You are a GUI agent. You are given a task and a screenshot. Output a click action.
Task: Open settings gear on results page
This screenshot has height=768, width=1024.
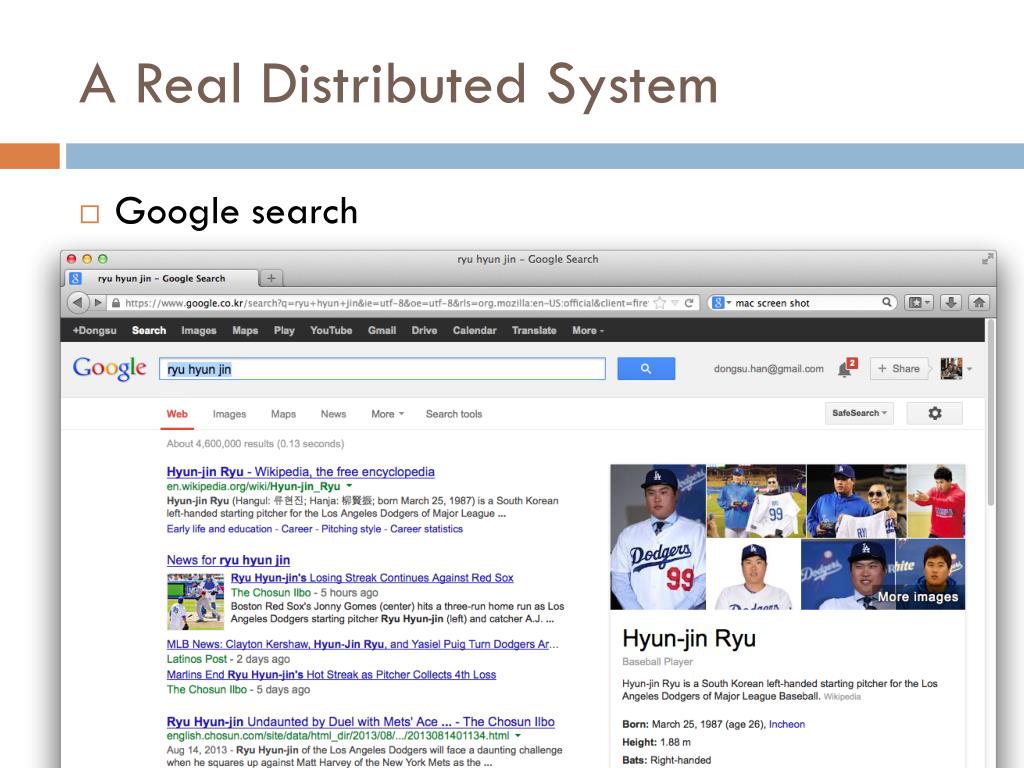[x=935, y=413]
